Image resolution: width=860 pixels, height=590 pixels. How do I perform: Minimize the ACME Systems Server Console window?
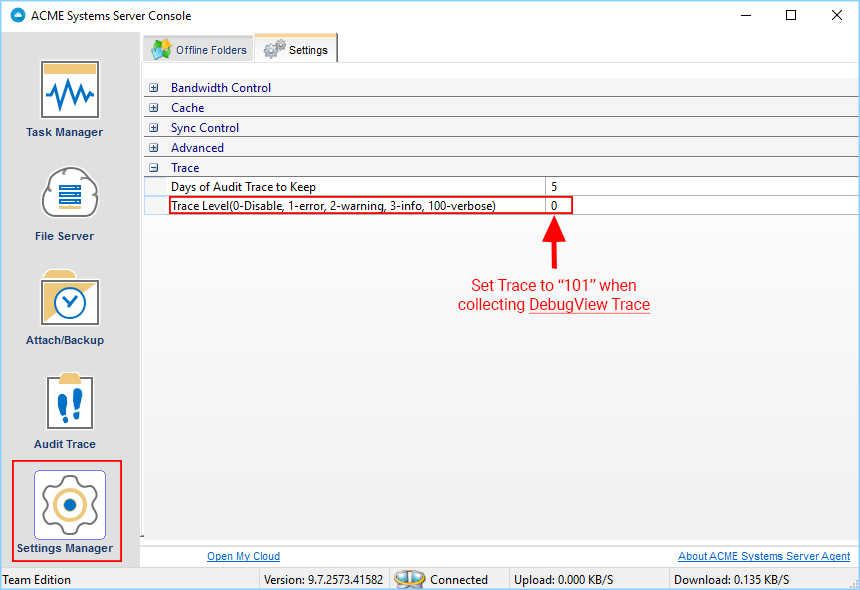click(746, 15)
